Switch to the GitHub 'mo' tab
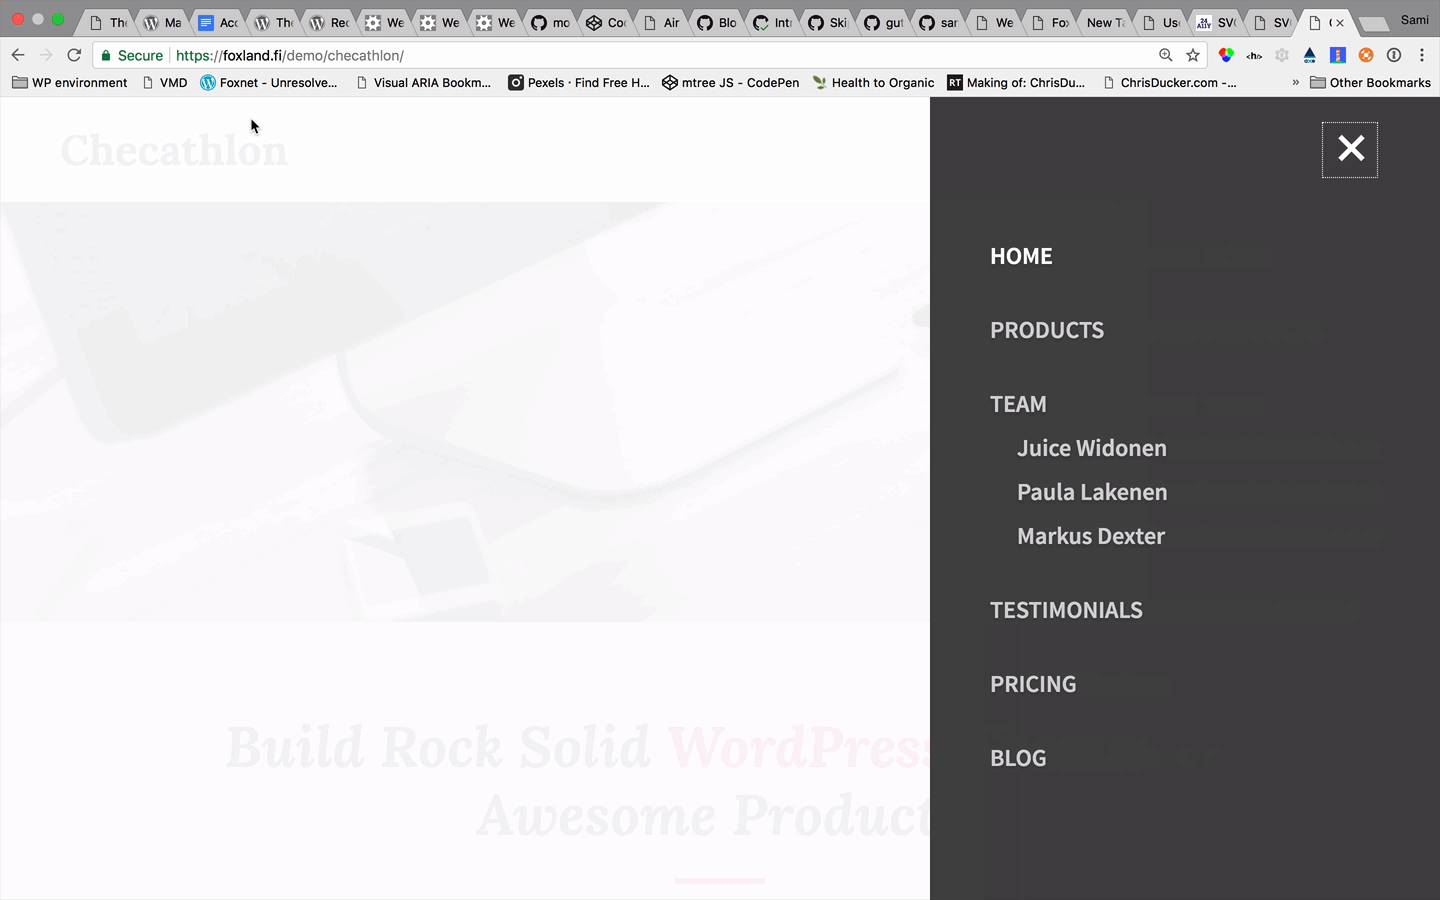Screen dimensions: 1440x900 click(x=551, y=22)
